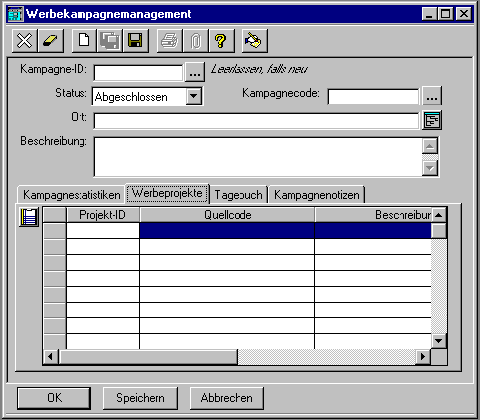
Task: Click the table's horizontal scrollbar right arrow
Action: [423, 357]
